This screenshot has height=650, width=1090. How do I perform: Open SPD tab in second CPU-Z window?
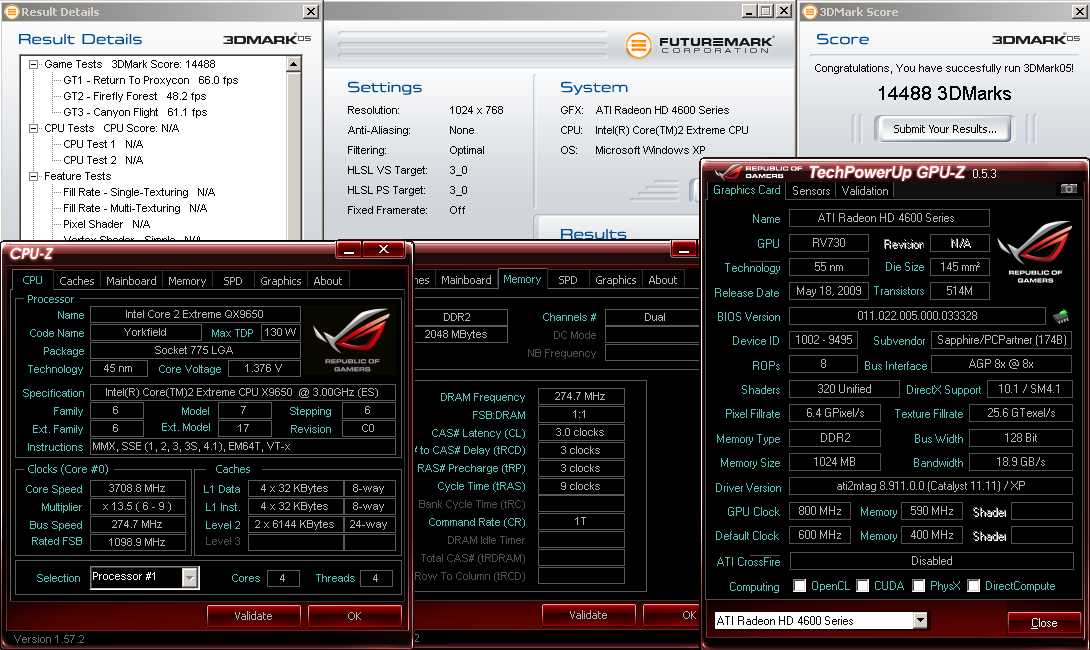pos(568,279)
